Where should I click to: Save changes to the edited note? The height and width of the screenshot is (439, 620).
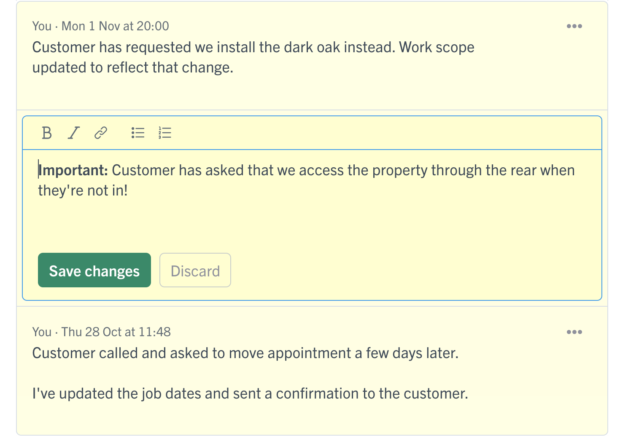(x=94, y=270)
